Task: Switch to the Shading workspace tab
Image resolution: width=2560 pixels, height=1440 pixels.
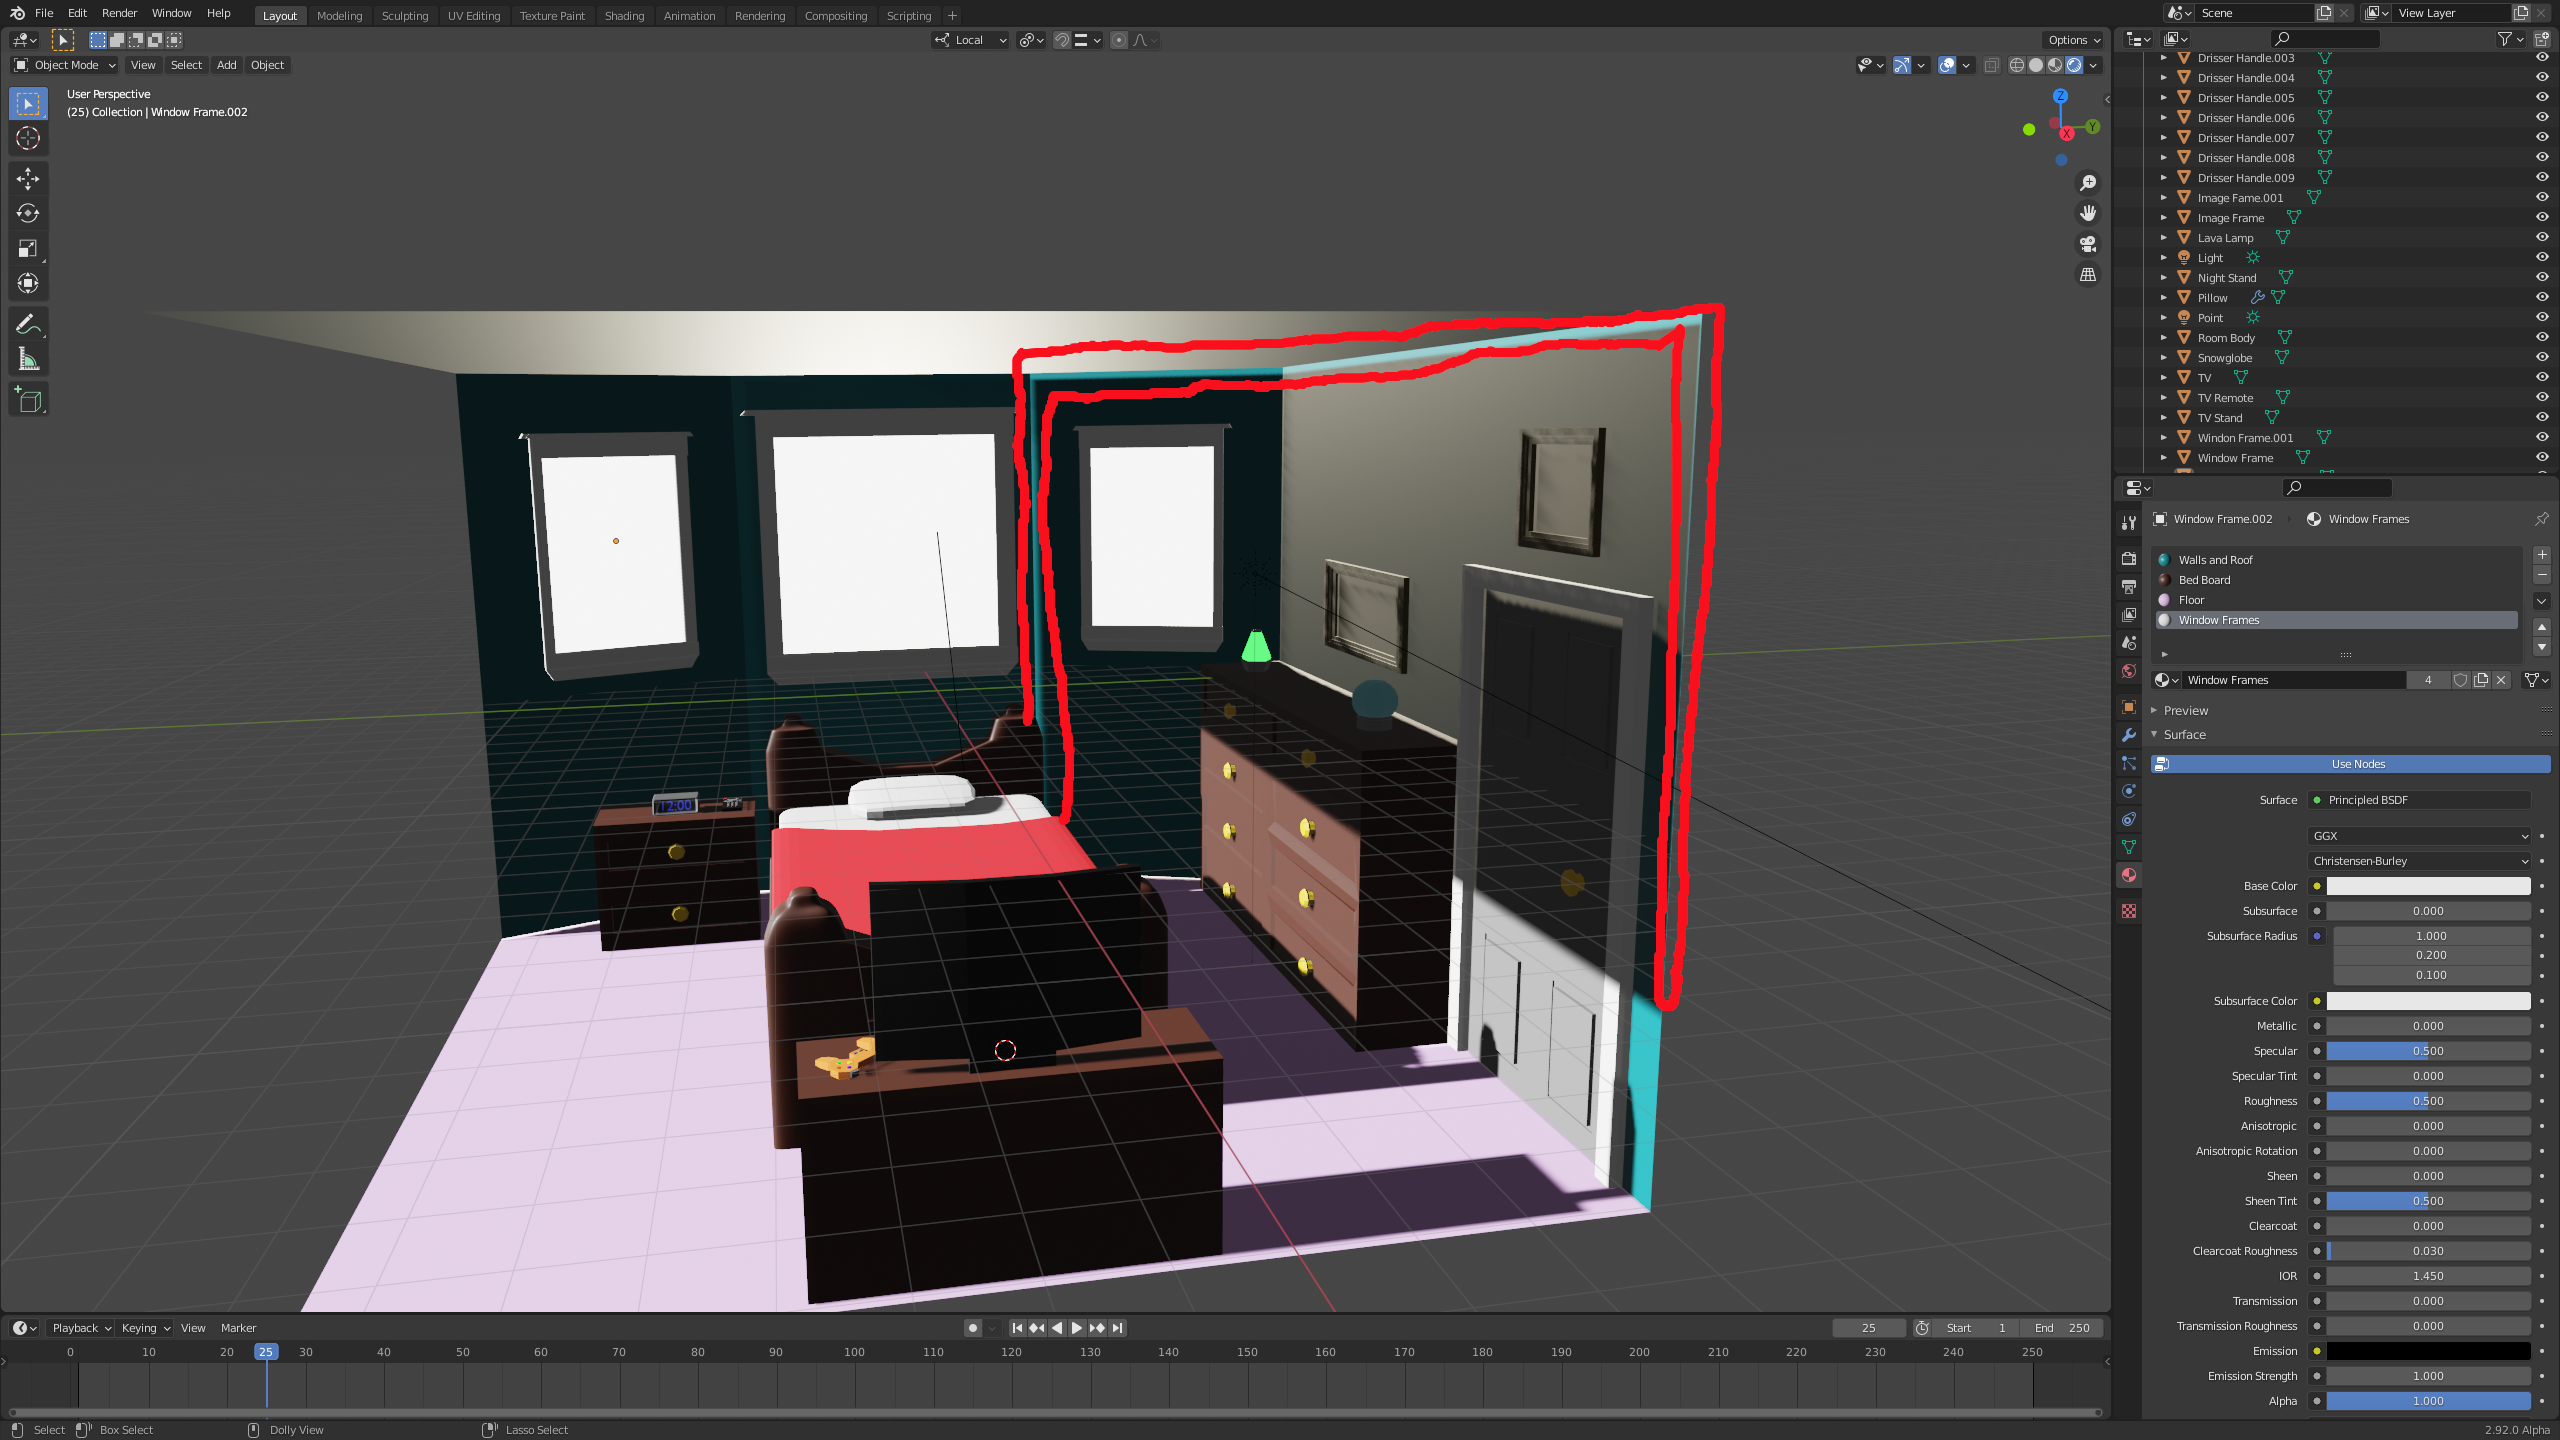Action: point(624,15)
